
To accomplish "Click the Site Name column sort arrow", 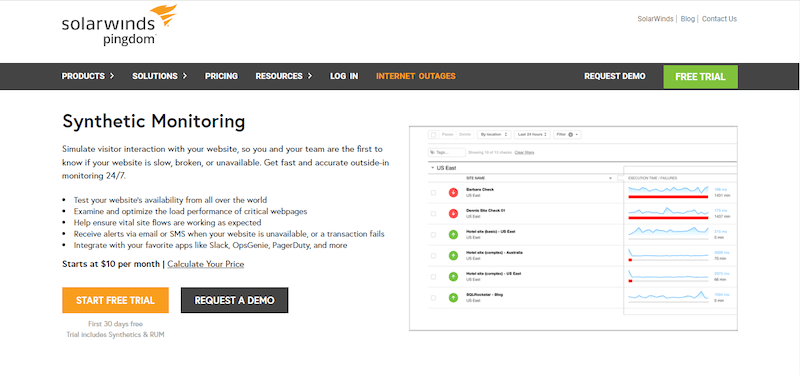I will 610,178.
